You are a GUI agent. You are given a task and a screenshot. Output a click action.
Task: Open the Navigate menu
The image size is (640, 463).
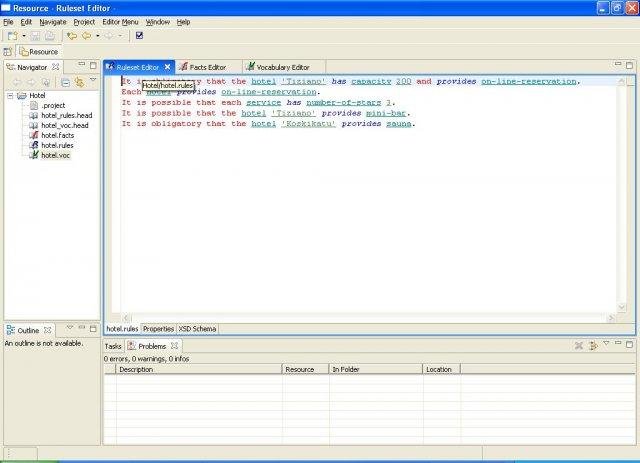point(53,22)
